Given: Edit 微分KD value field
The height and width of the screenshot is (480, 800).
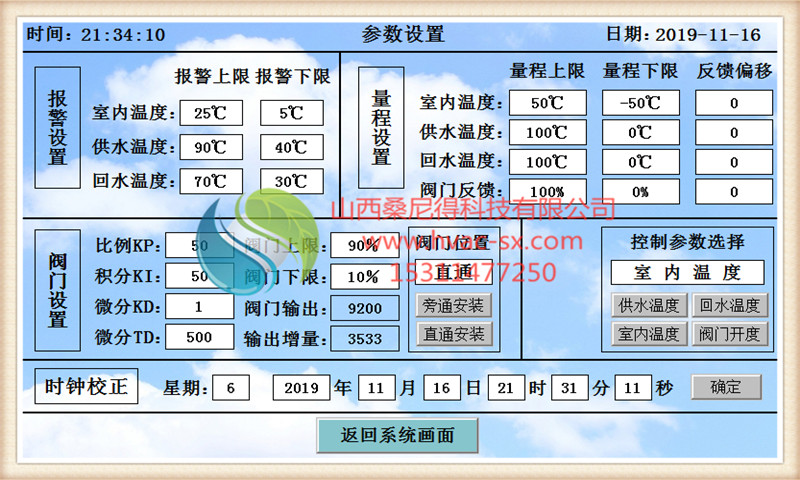Looking at the screenshot, I should click(199, 307).
